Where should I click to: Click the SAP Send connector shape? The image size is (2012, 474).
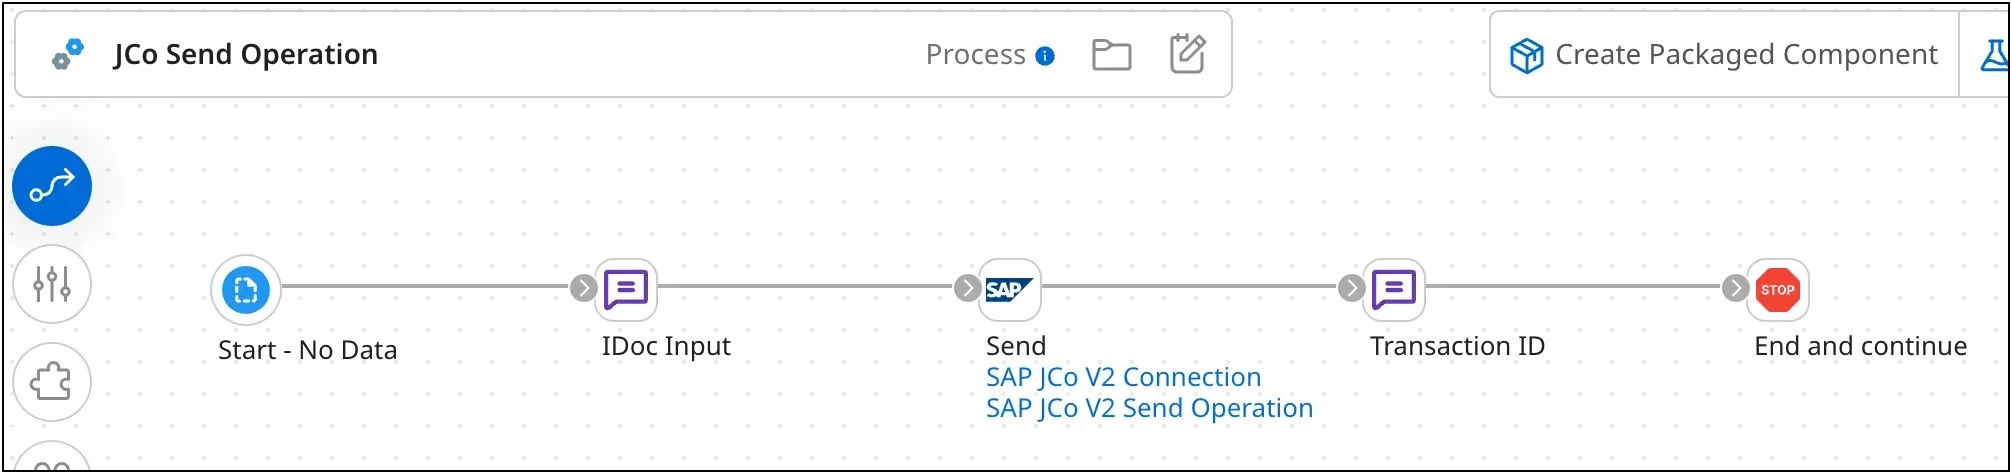(x=1009, y=290)
